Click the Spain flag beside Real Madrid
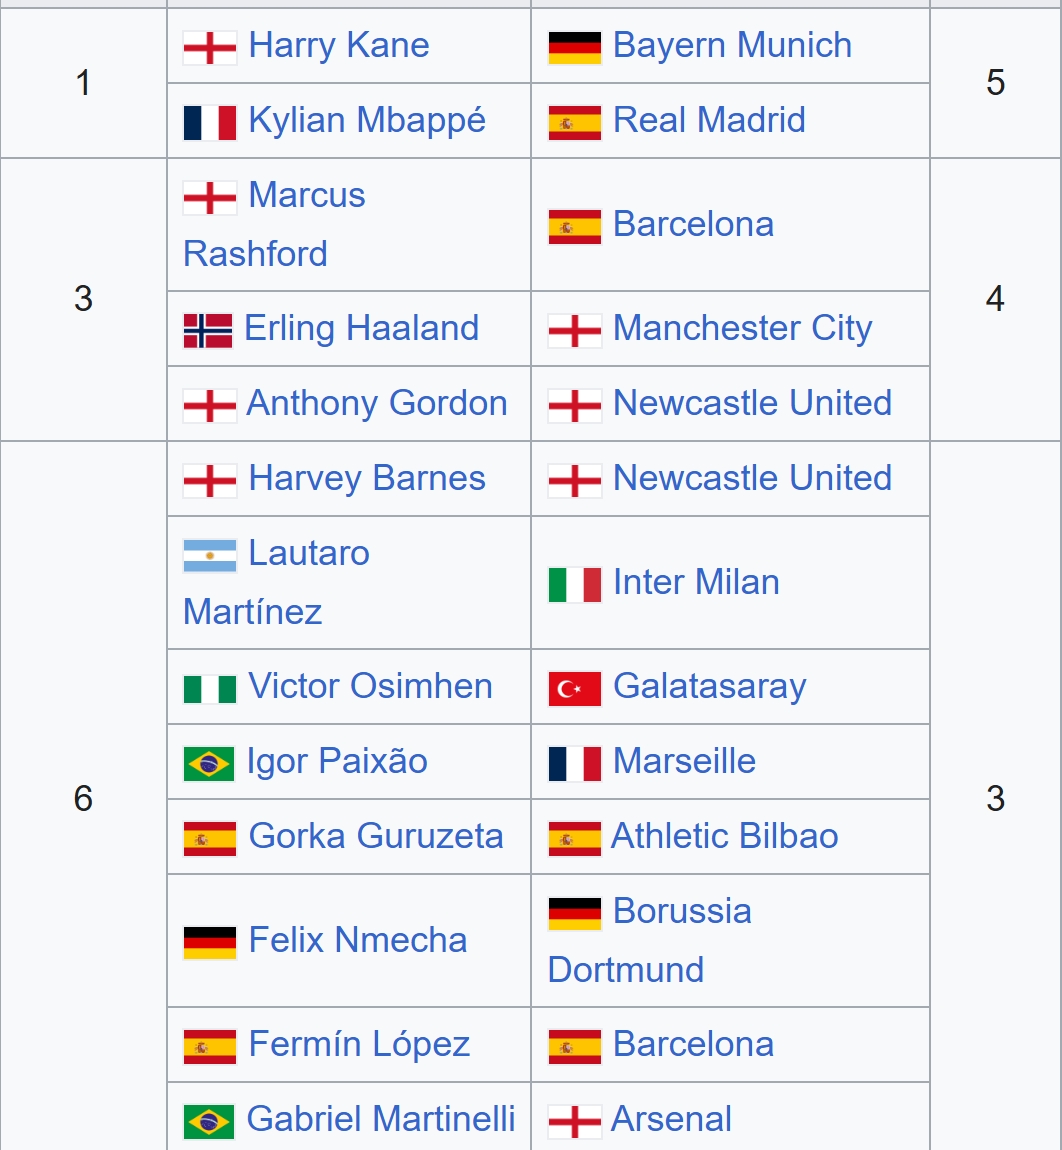Image resolution: width=1062 pixels, height=1150 pixels. 574,122
